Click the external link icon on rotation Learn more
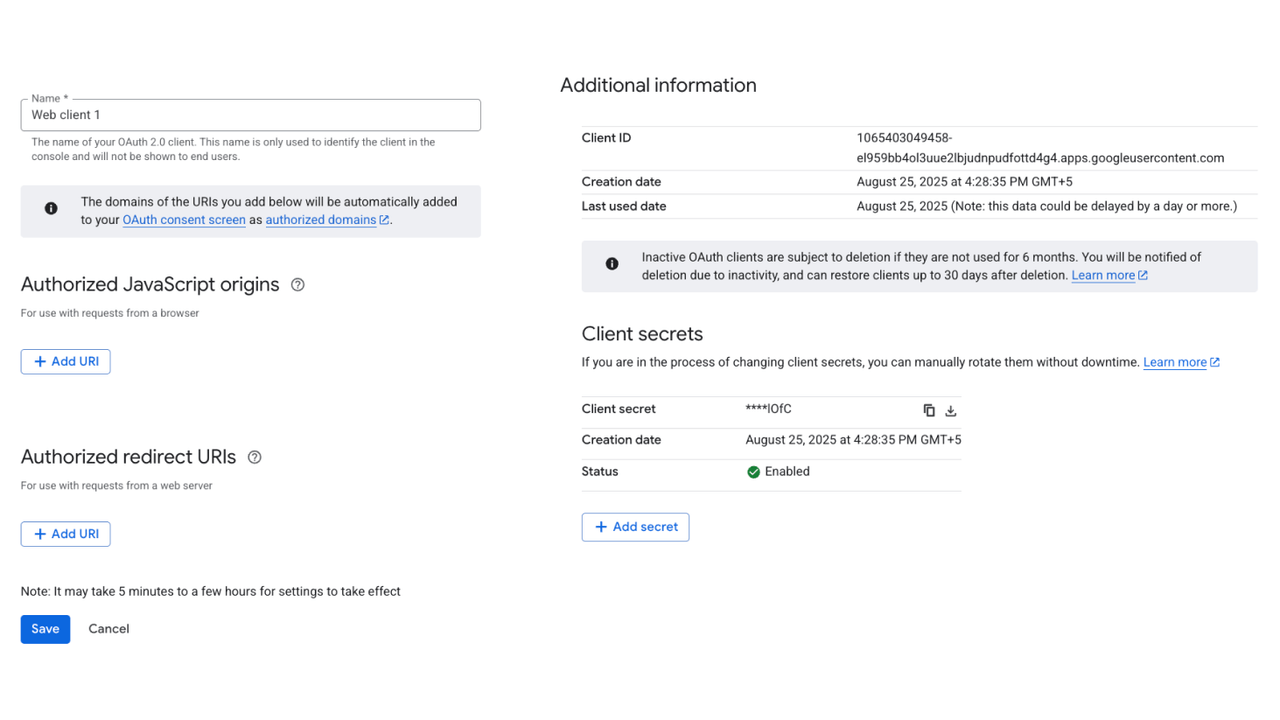Image resolution: width=1280 pixels, height=720 pixels. tap(1215, 361)
